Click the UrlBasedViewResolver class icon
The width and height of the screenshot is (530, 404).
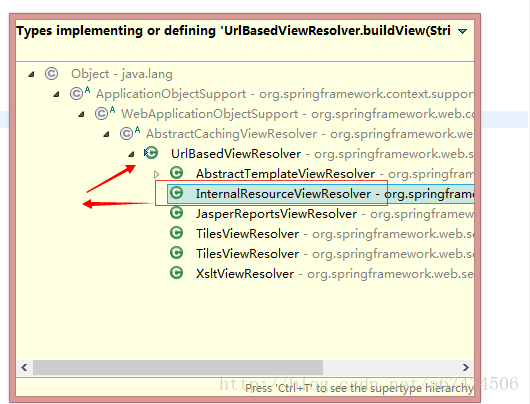pyautogui.click(x=151, y=153)
